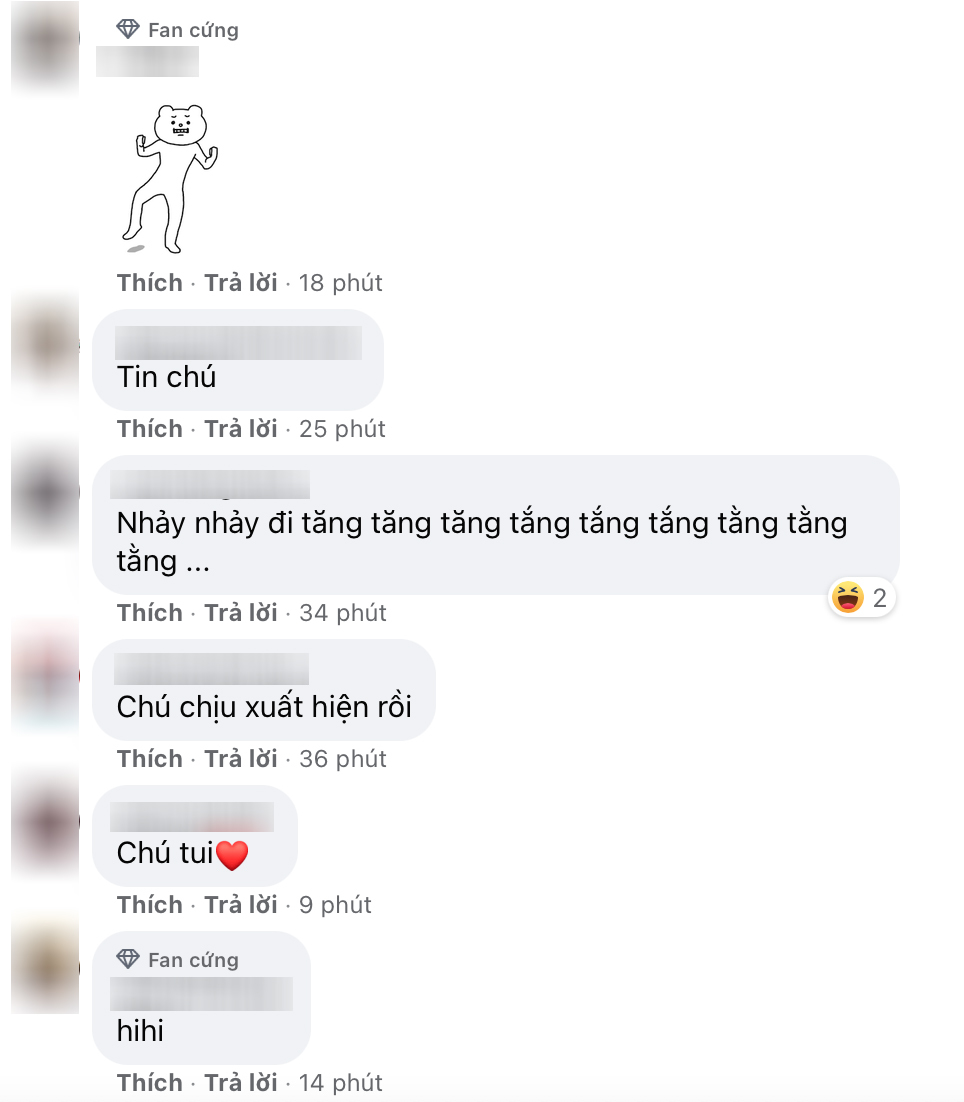Click the red heart emoji in Chú tui comment

pos(232,855)
